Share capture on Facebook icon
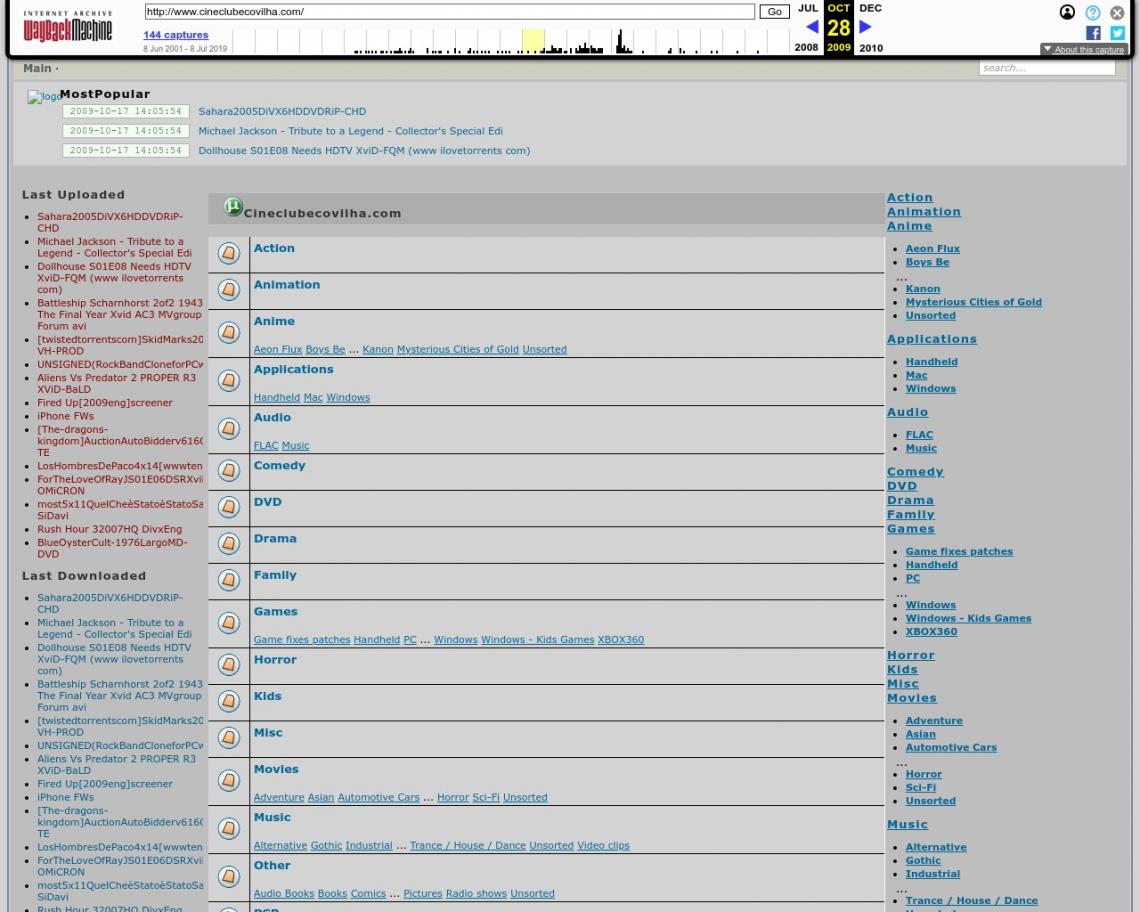 click(x=1093, y=33)
